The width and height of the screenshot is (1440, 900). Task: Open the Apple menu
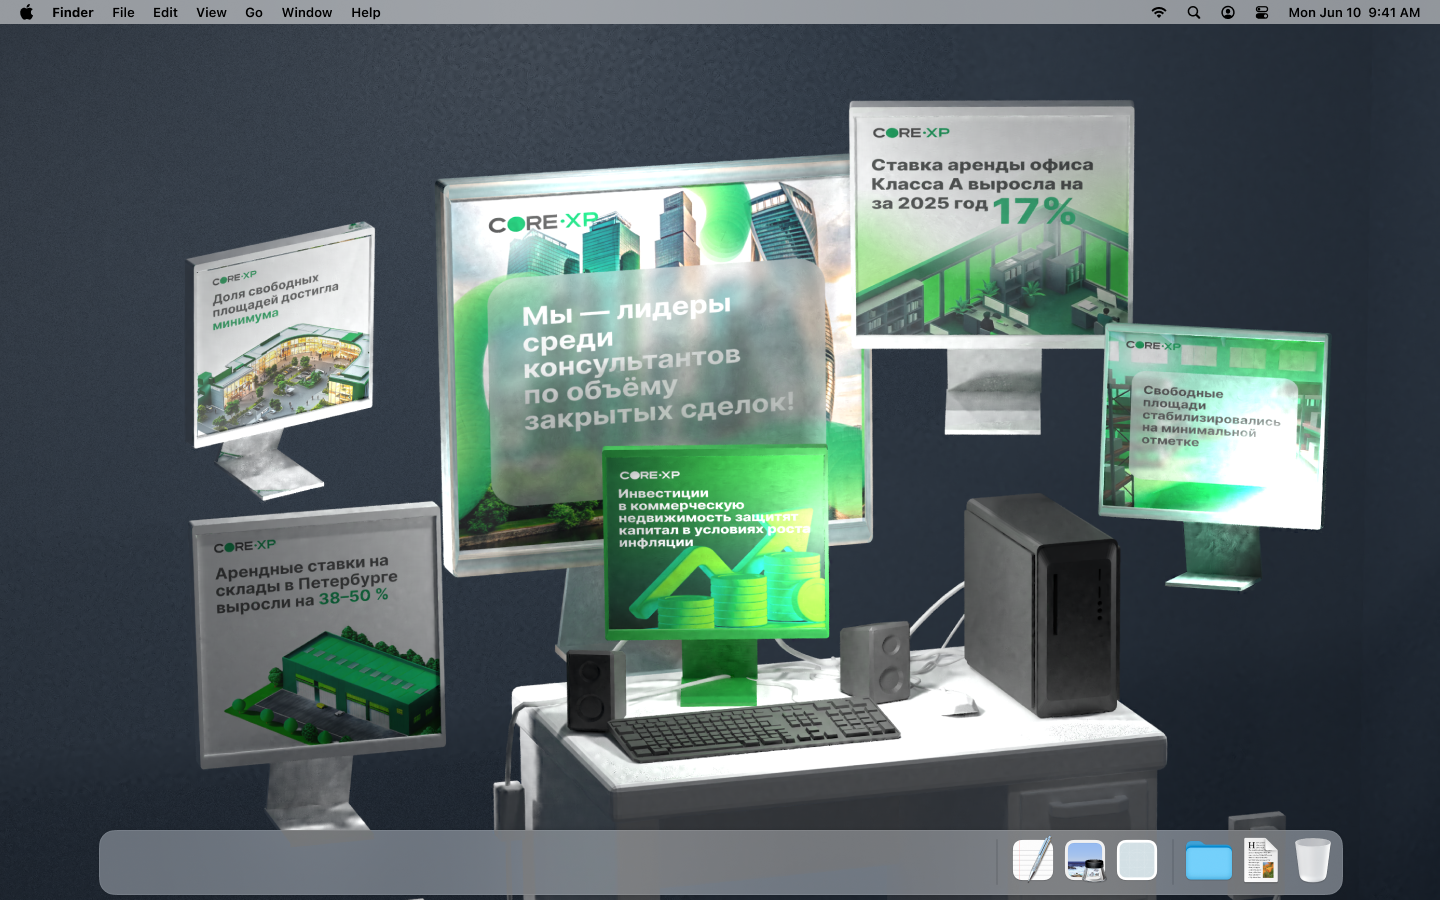point(27,12)
